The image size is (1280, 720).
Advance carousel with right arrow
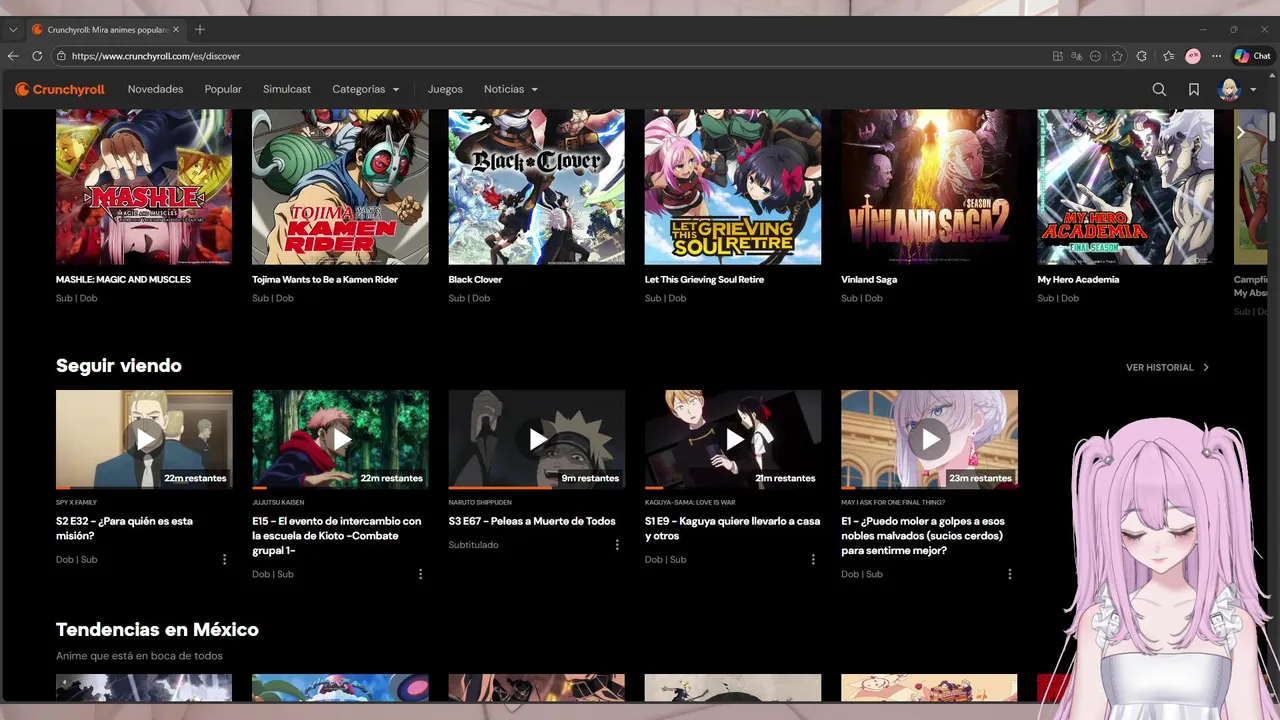pos(1240,132)
